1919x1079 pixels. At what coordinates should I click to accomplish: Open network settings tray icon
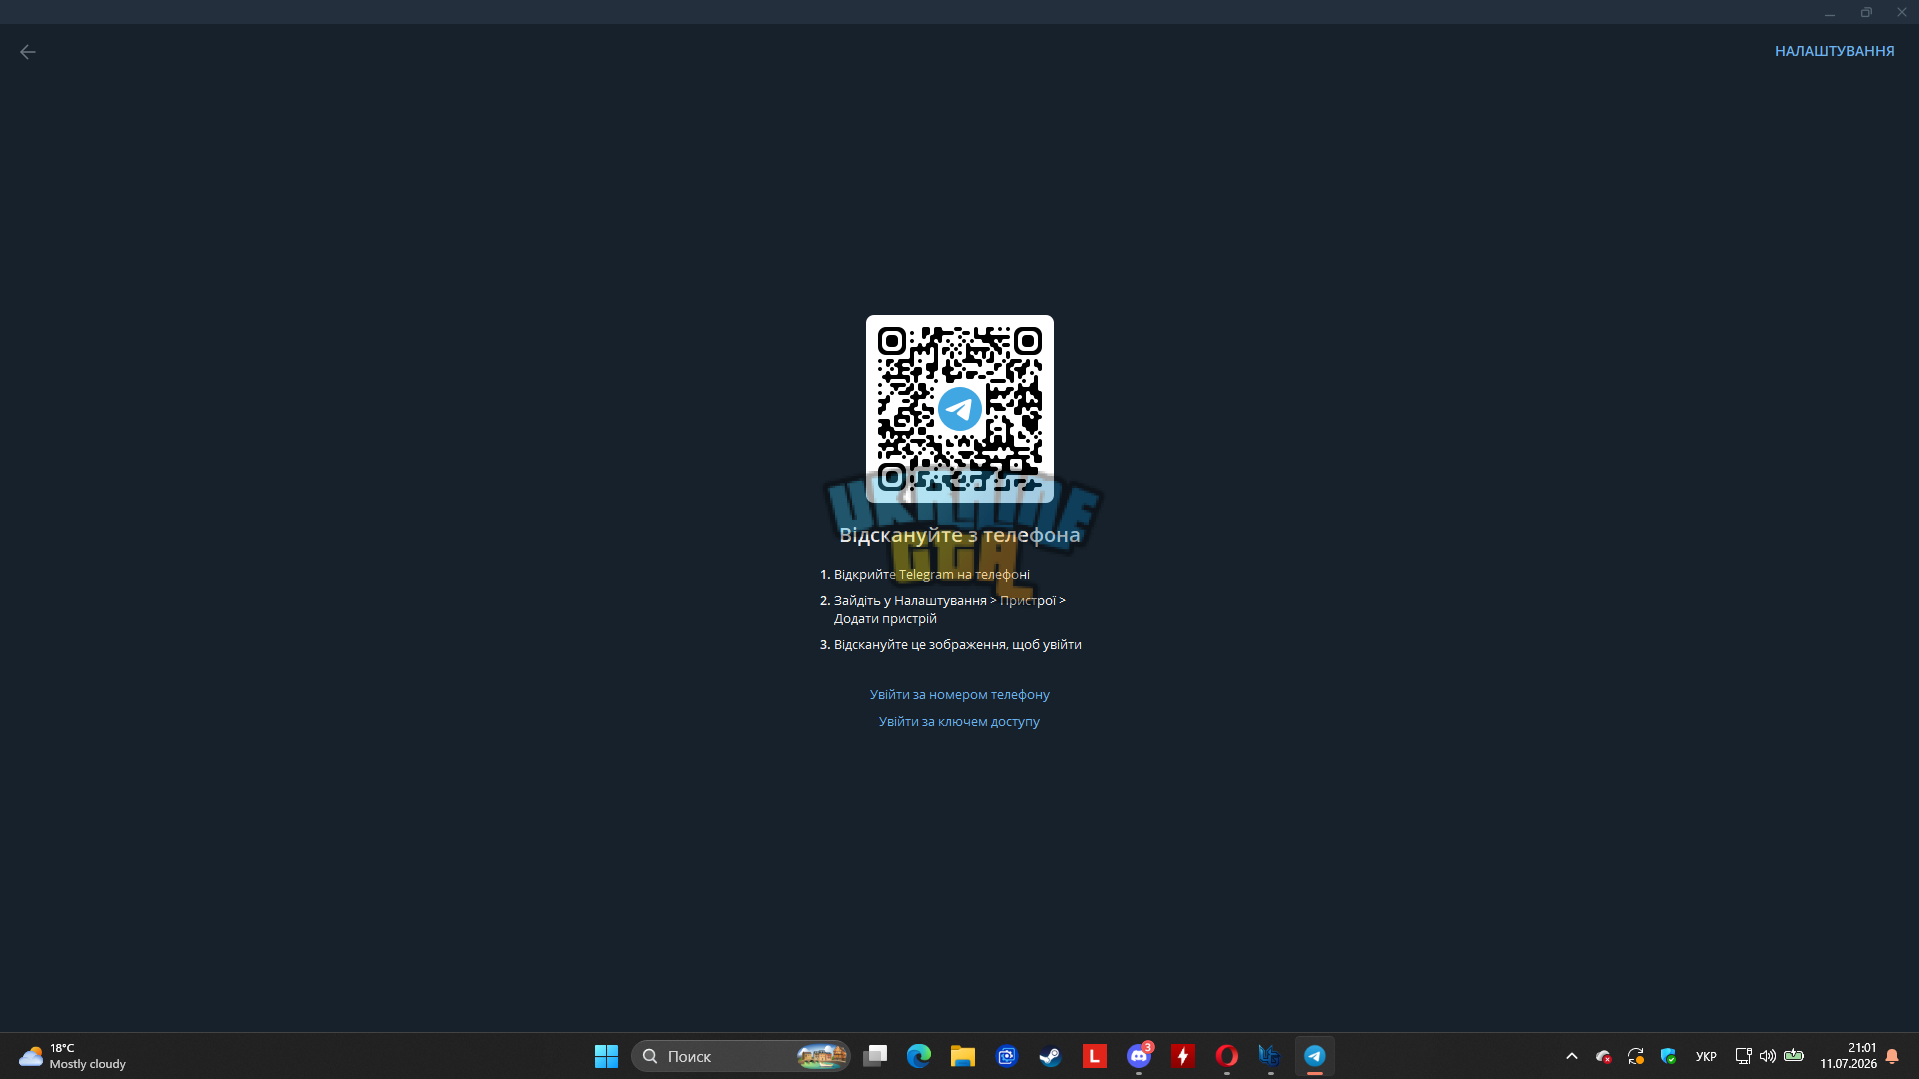pos(1743,1056)
